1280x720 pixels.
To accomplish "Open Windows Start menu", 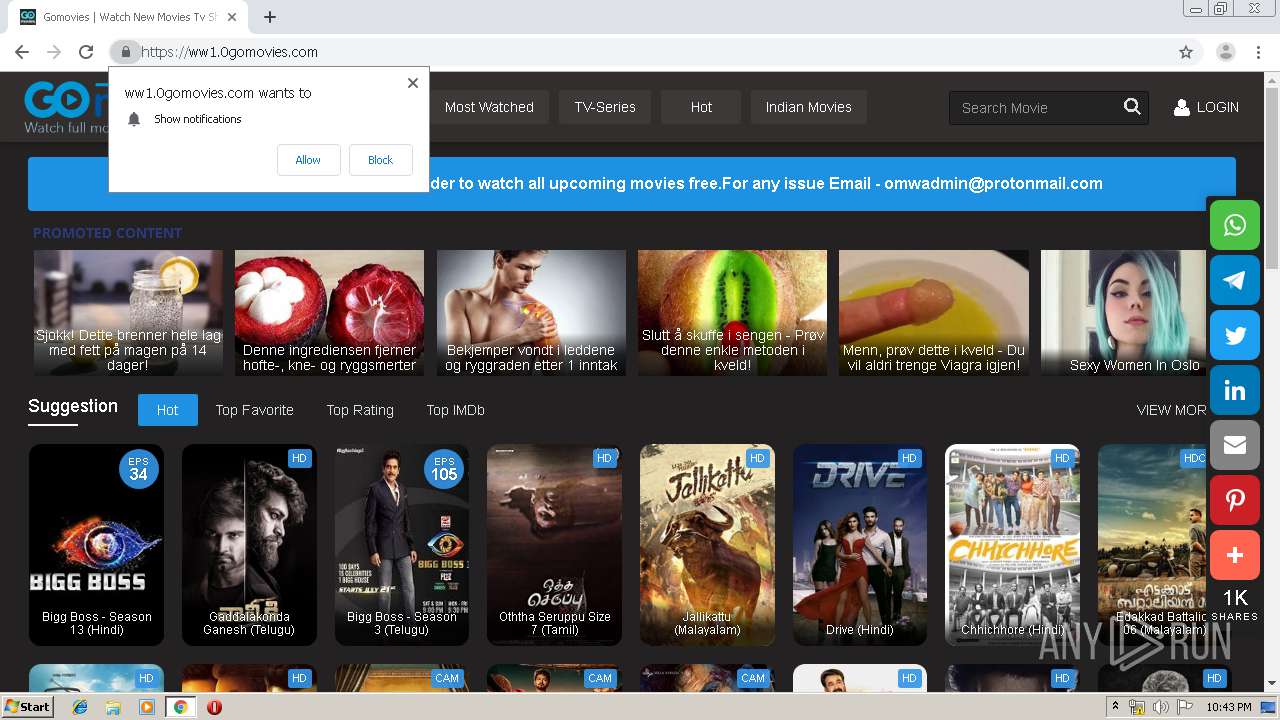I will click(27, 707).
